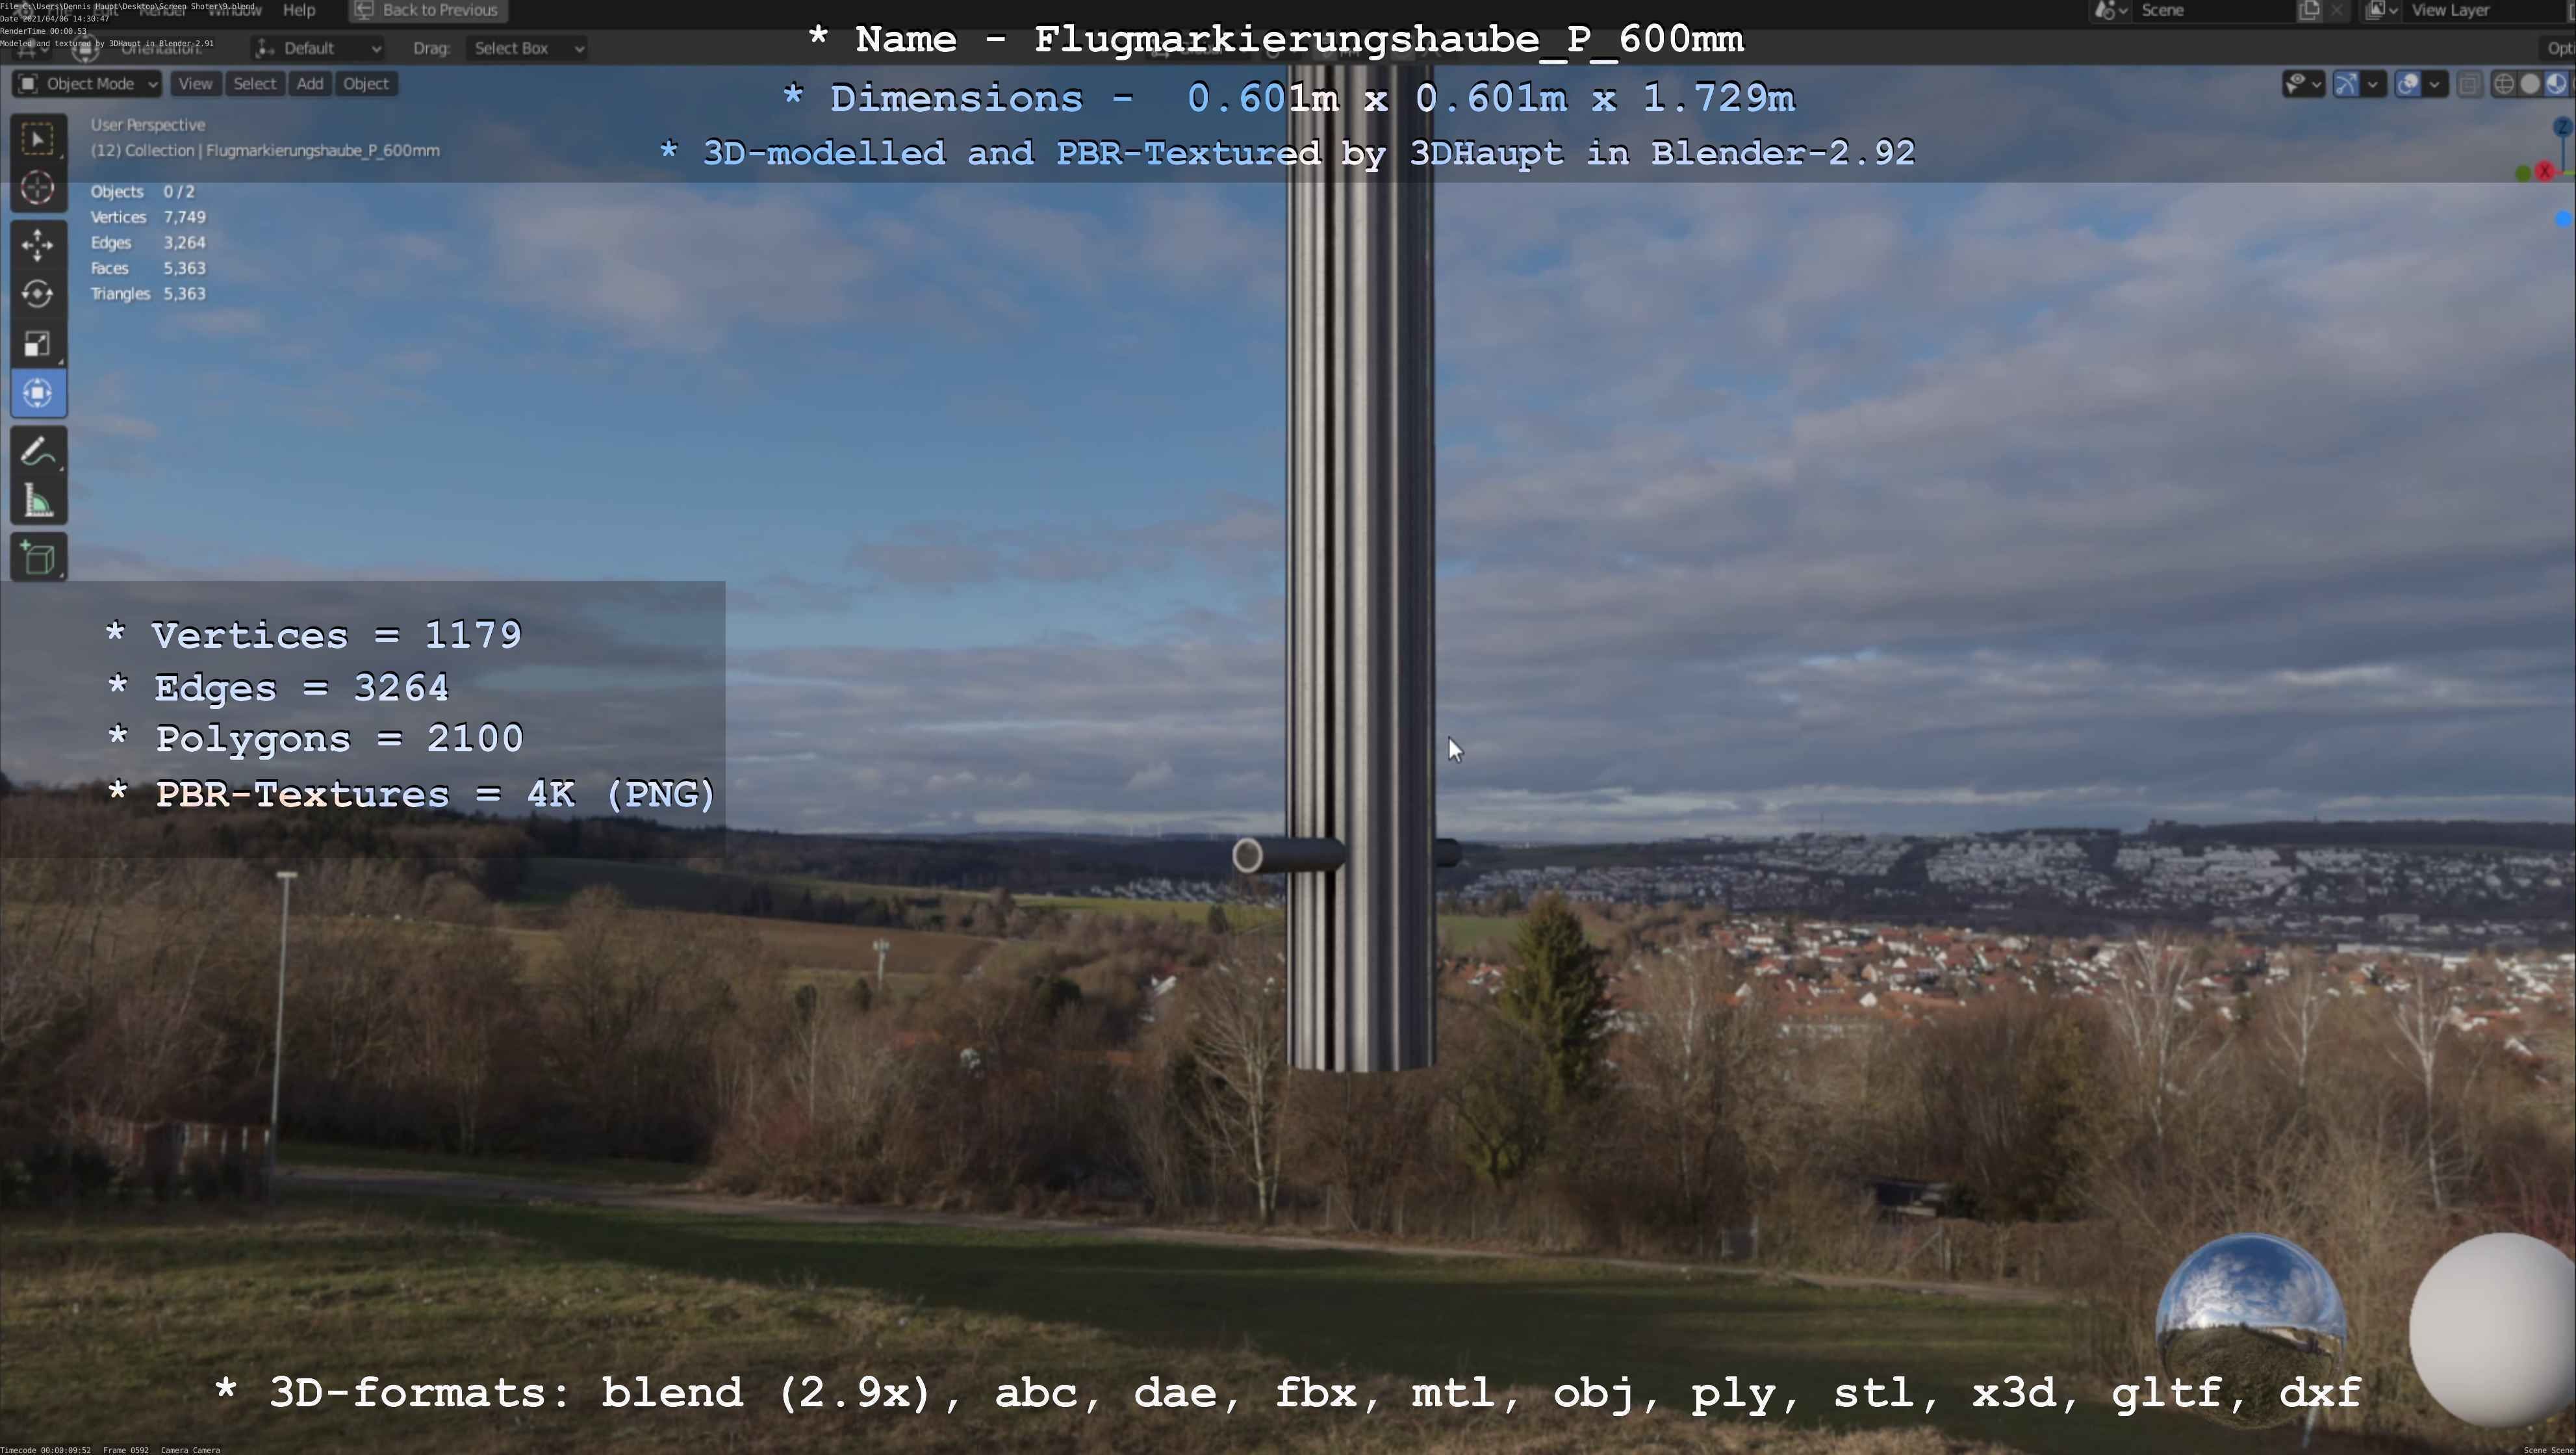
Task: Open the Add menu in viewport header
Action: tap(310, 84)
